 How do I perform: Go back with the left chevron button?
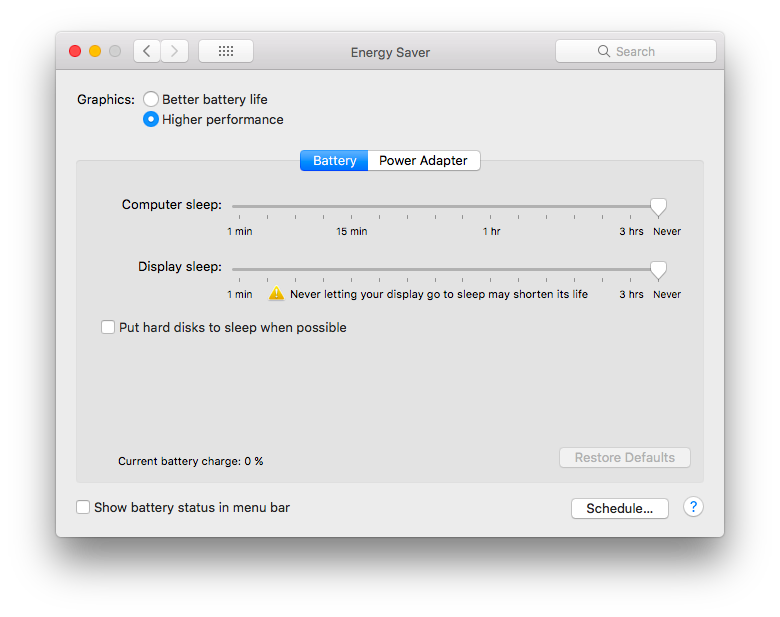tap(147, 51)
